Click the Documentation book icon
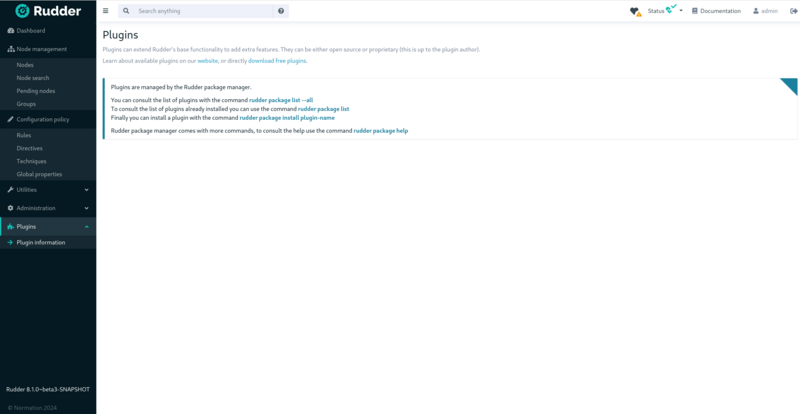The height and width of the screenshot is (414, 800). tap(694, 11)
